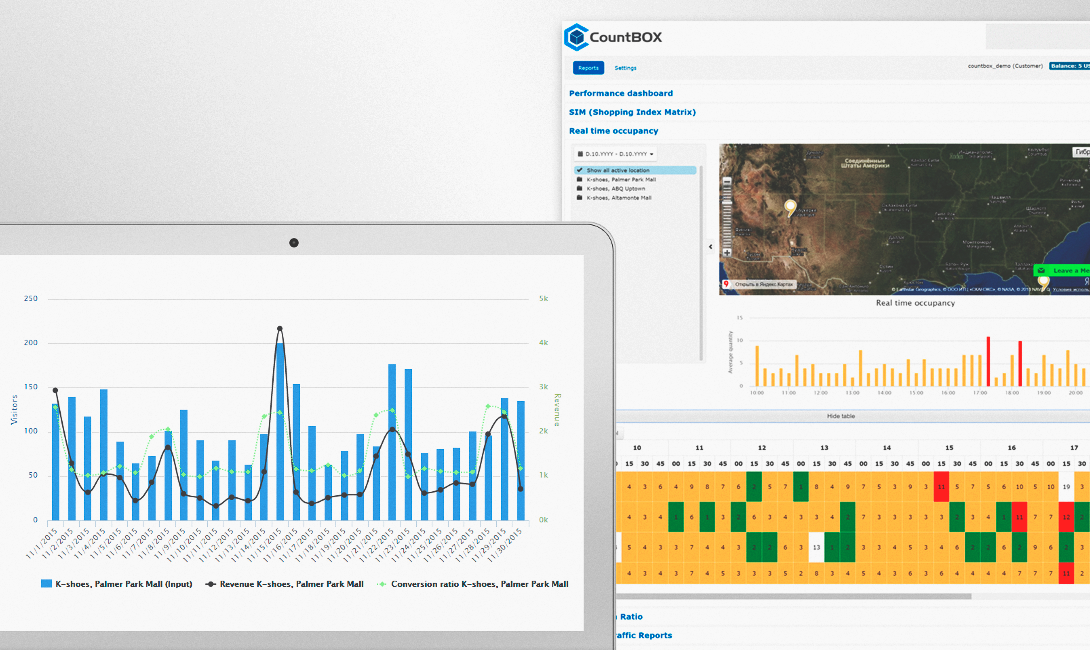The width and height of the screenshot is (1090, 650).
Task: Click the Traffic Reports section link
Action: pos(644,635)
